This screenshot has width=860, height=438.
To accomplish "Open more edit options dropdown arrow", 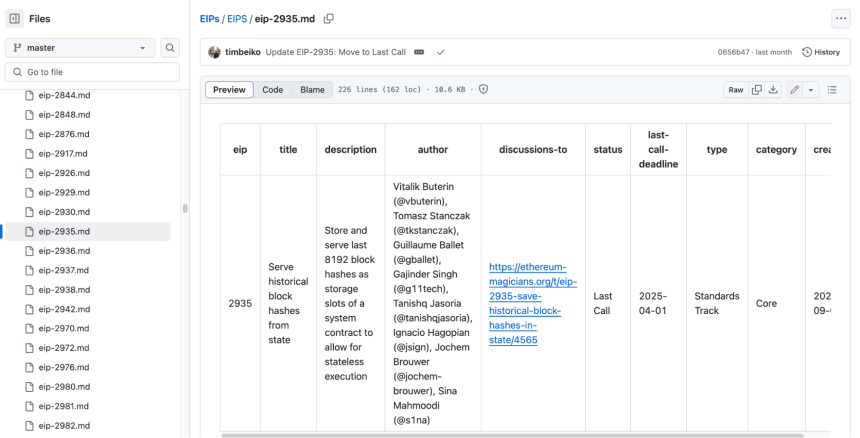I will click(811, 90).
